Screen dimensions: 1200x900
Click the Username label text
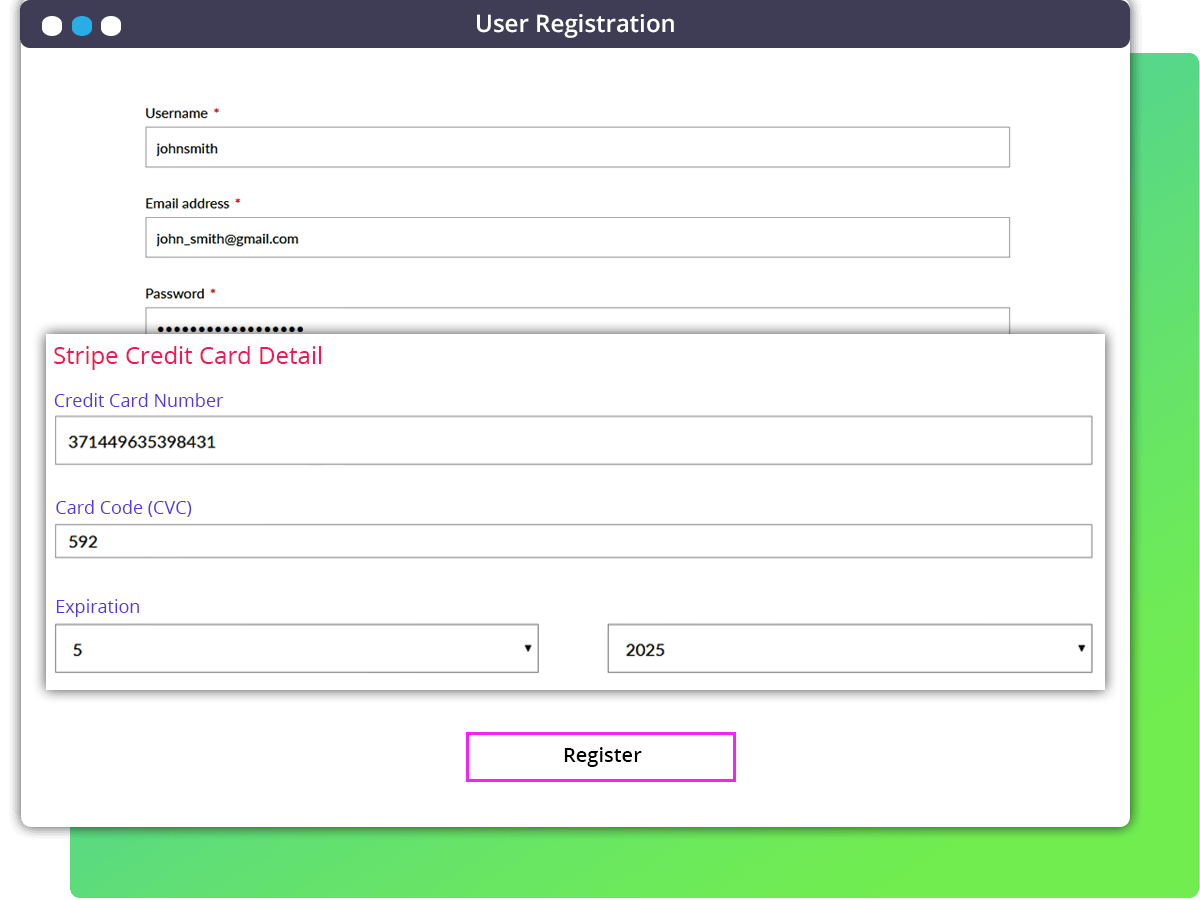point(176,113)
